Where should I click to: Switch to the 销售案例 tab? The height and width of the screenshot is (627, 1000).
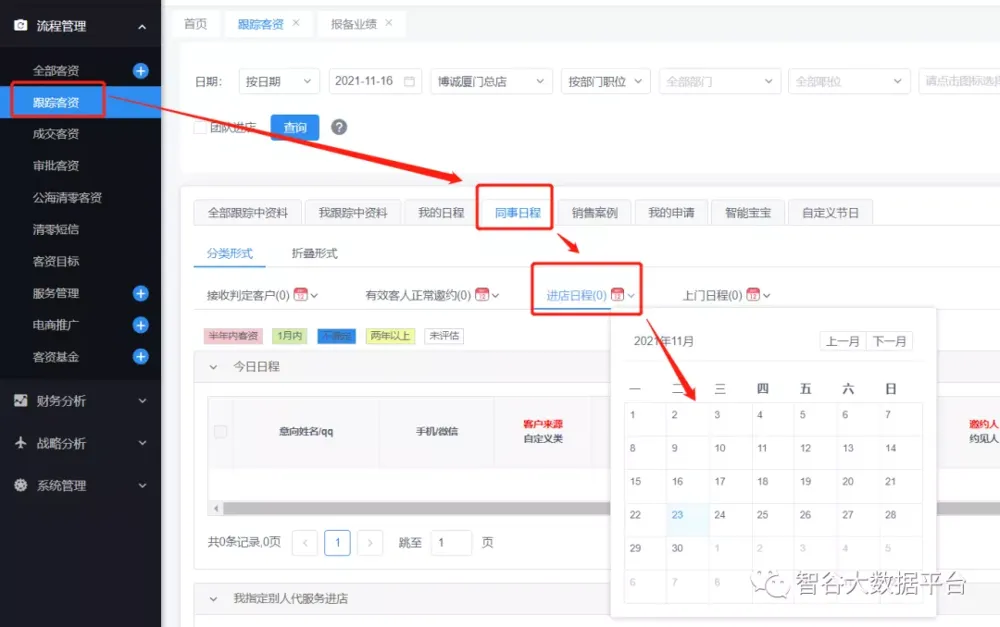(x=594, y=213)
